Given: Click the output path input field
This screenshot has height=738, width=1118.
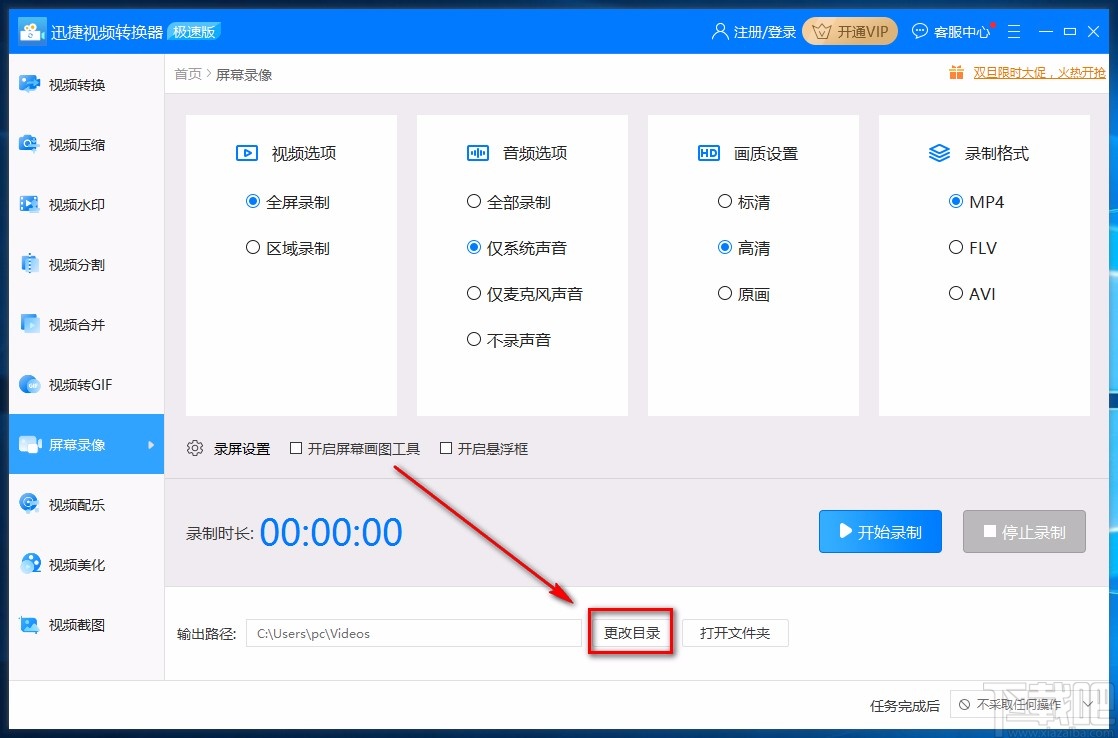Looking at the screenshot, I should tap(413, 633).
